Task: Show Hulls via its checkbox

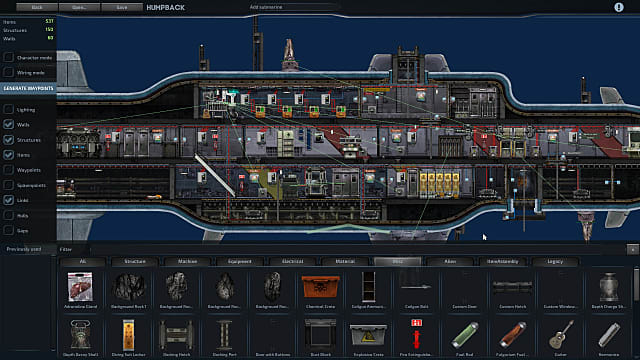Action: click(8, 215)
